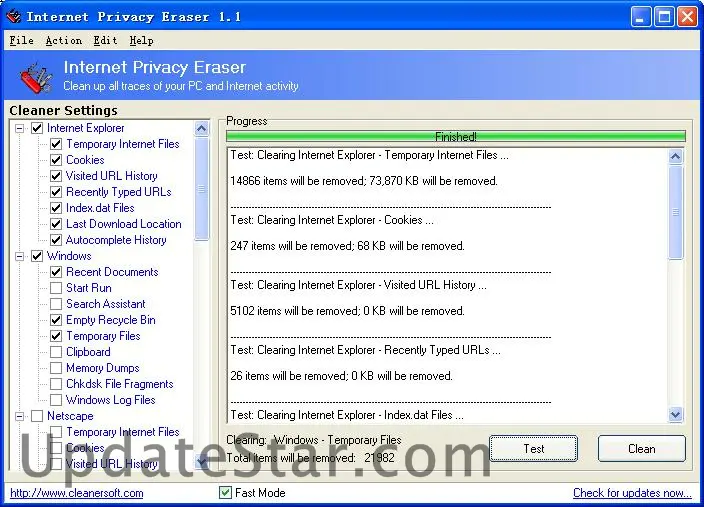The width and height of the screenshot is (704, 507).
Task: Click the Cleaner Settings heading
Action: click(x=63, y=110)
